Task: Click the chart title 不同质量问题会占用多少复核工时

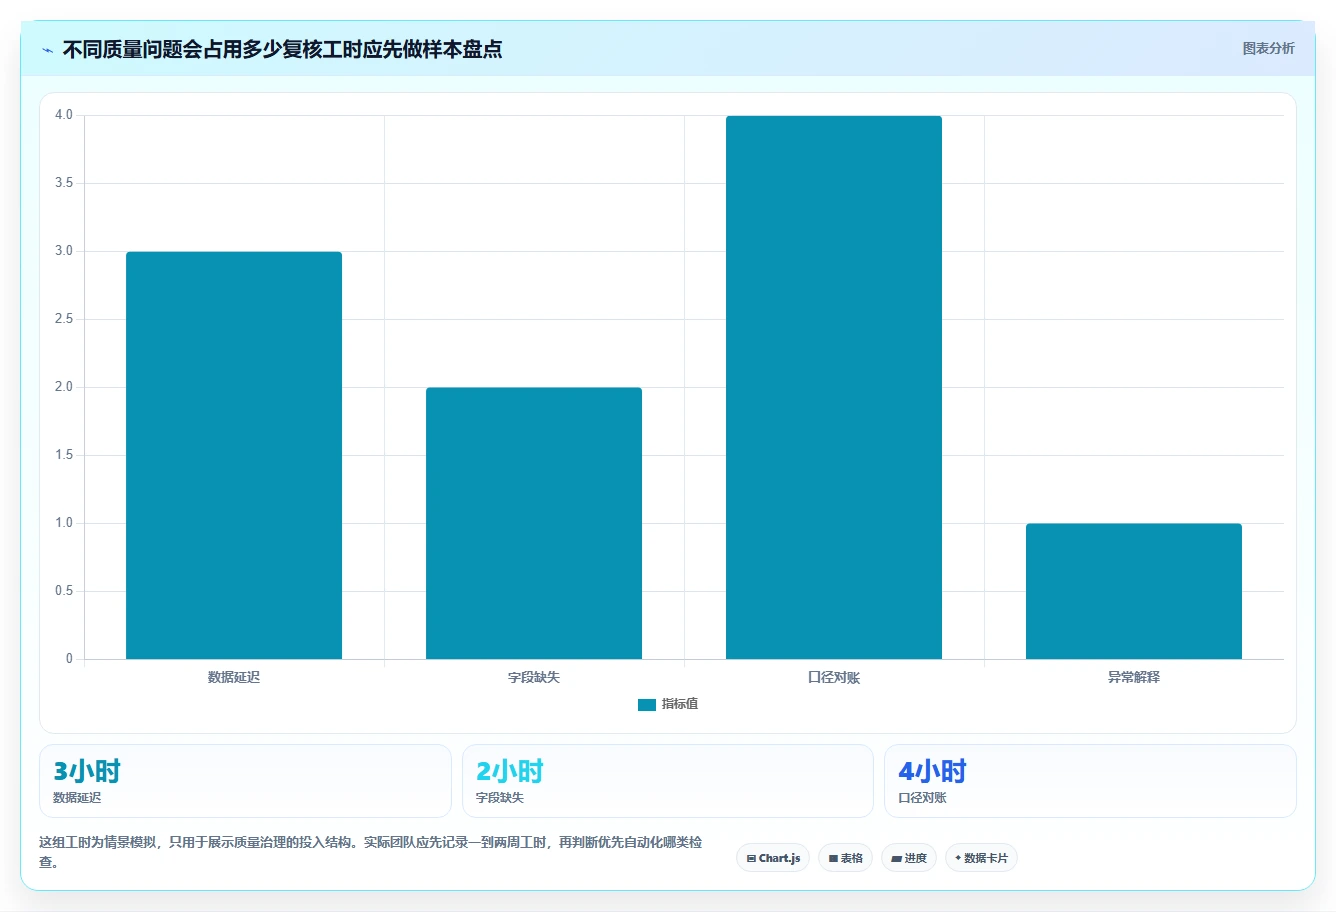Action: coord(282,49)
